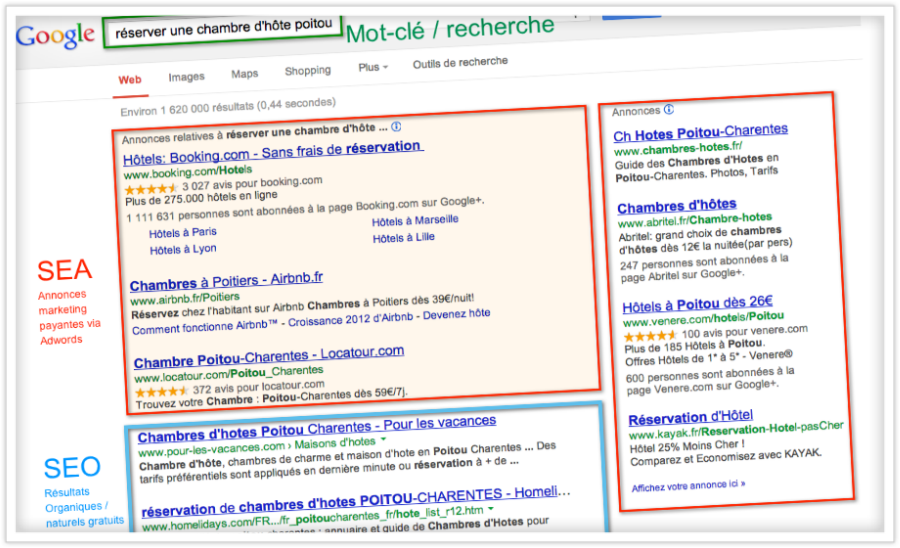The height and width of the screenshot is (548, 900).
Task: Open réservation de chambres d'hotes Homelidays result
Action: [x=355, y=500]
